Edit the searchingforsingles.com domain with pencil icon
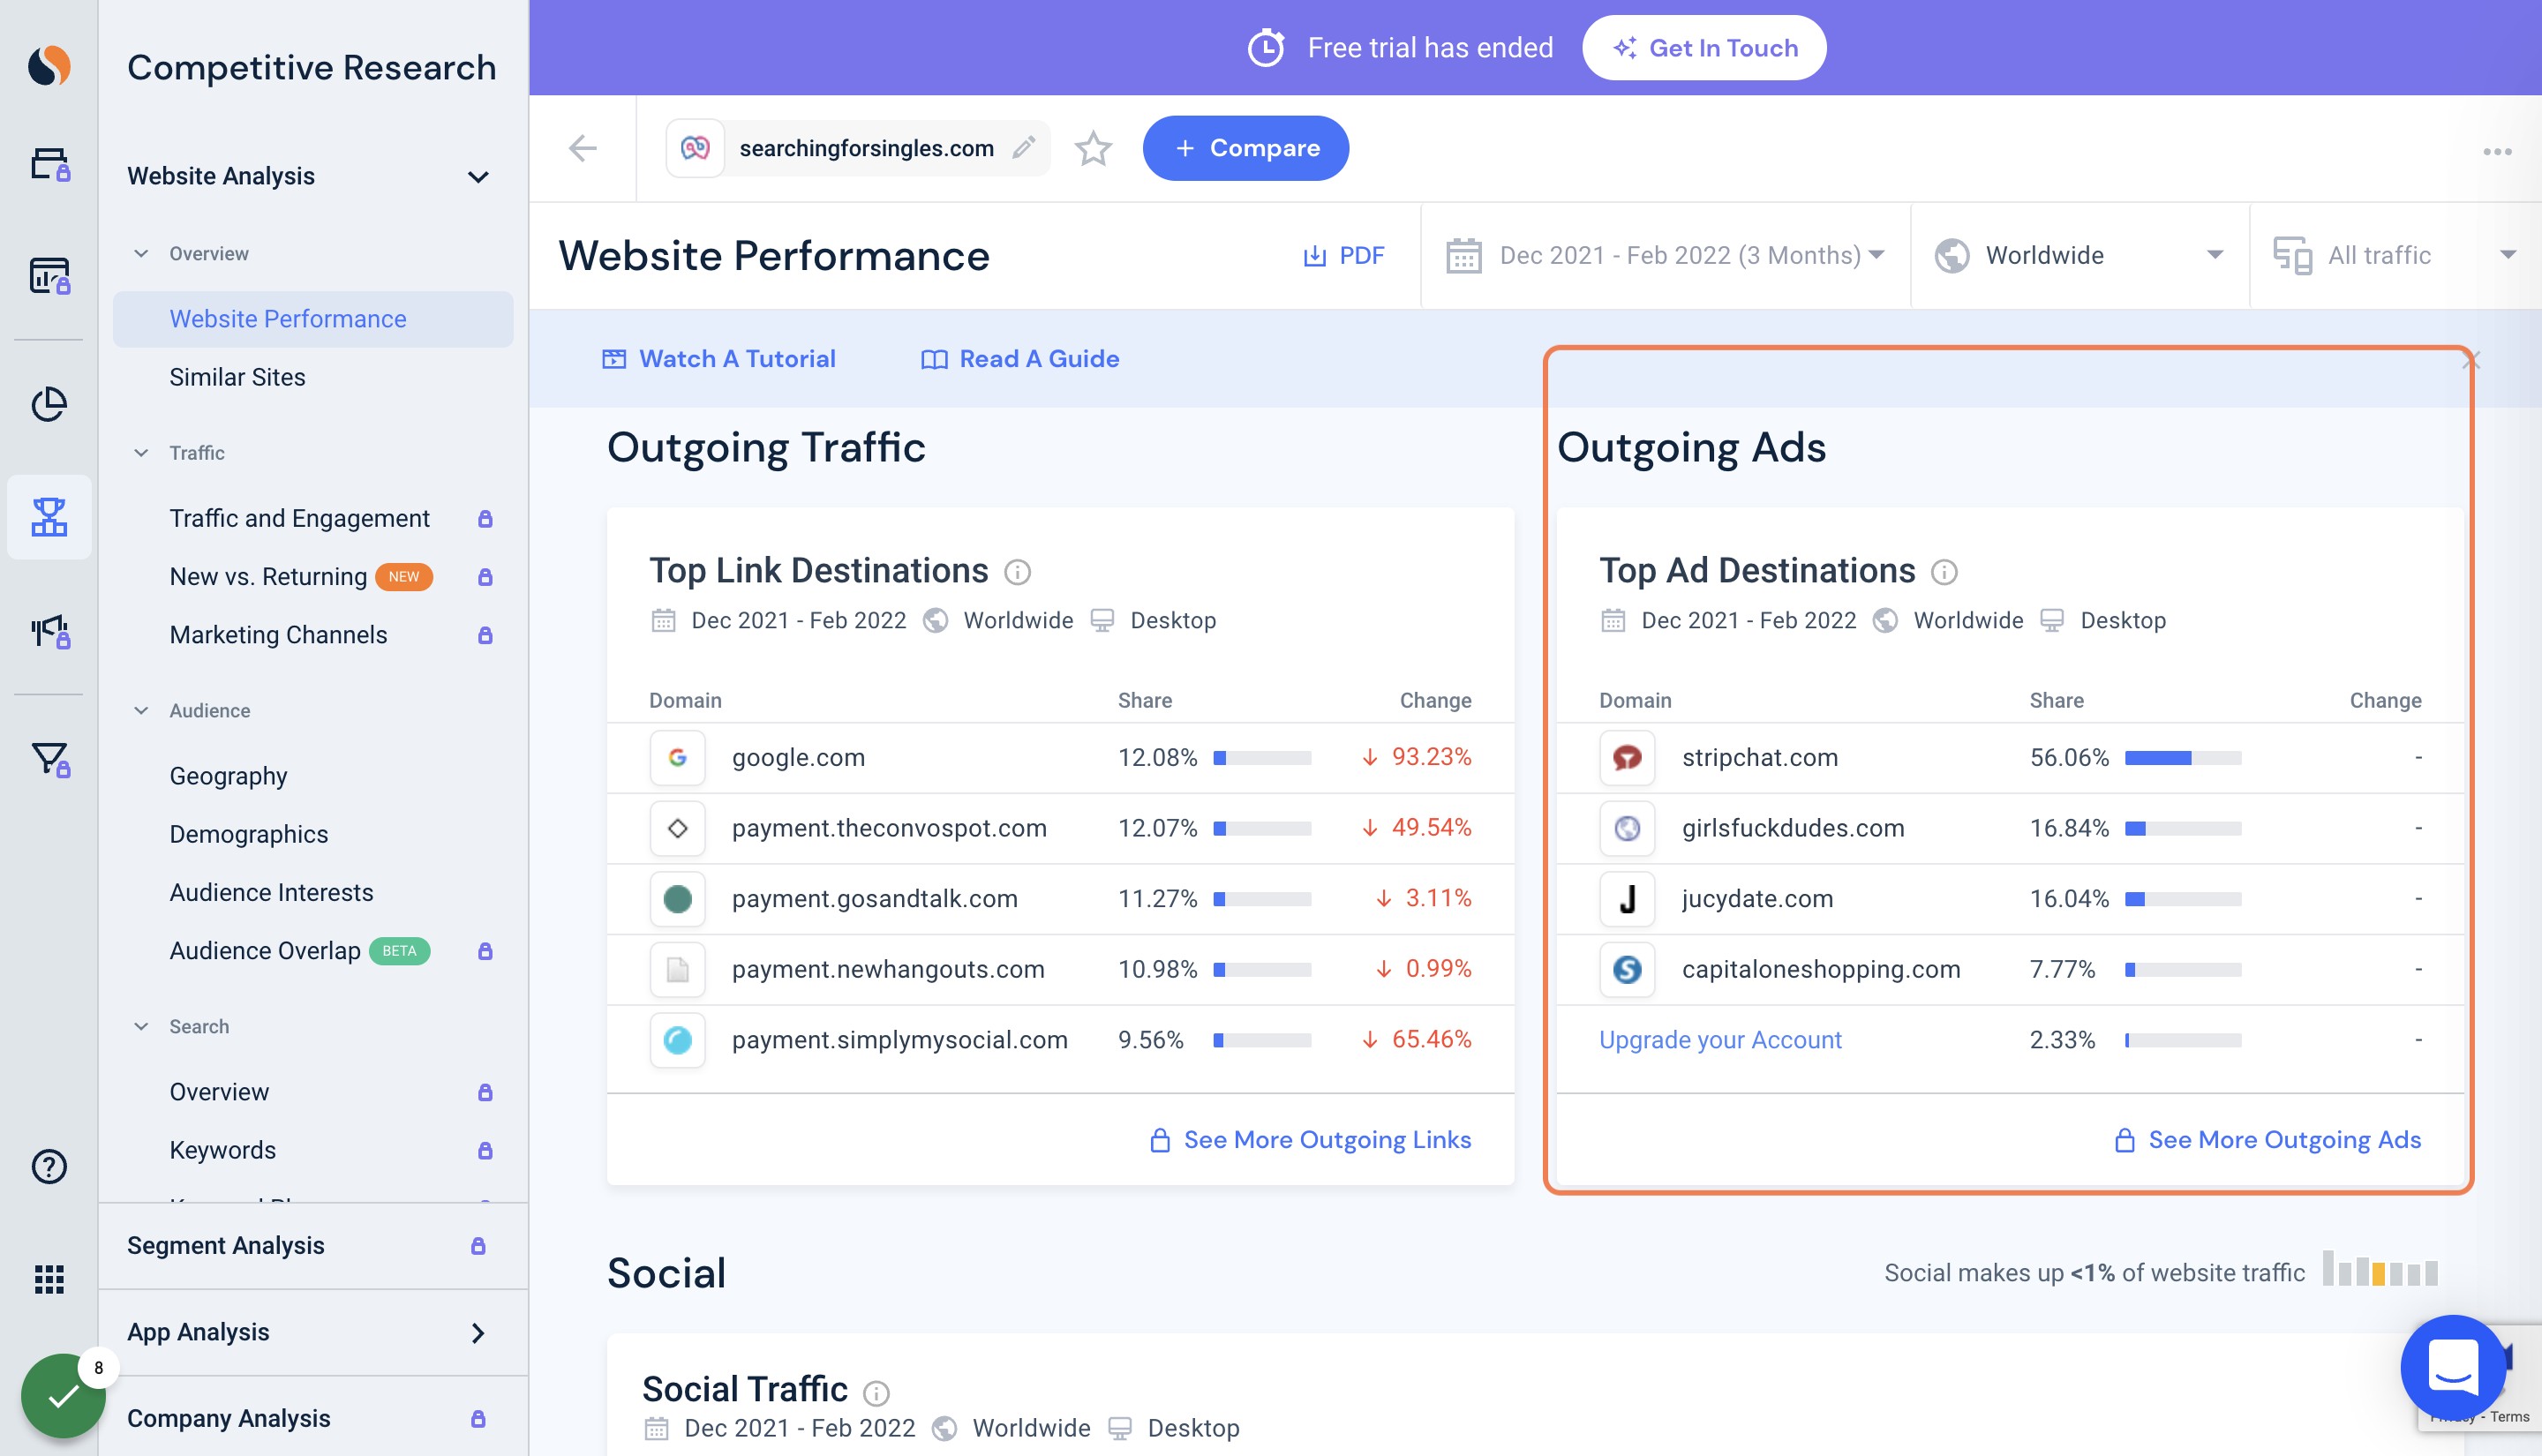2542x1456 pixels. [1023, 148]
